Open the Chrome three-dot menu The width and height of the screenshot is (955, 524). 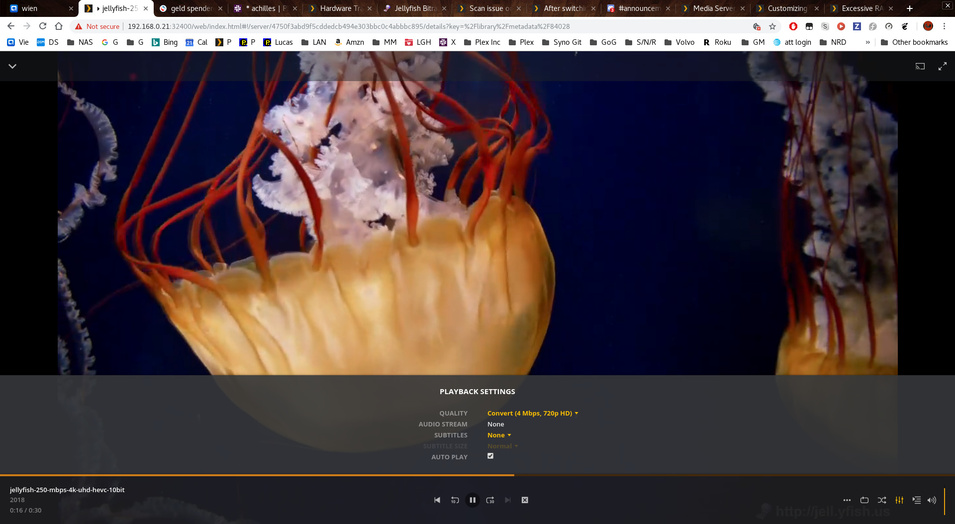pyautogui.click(x=944, y=26)
